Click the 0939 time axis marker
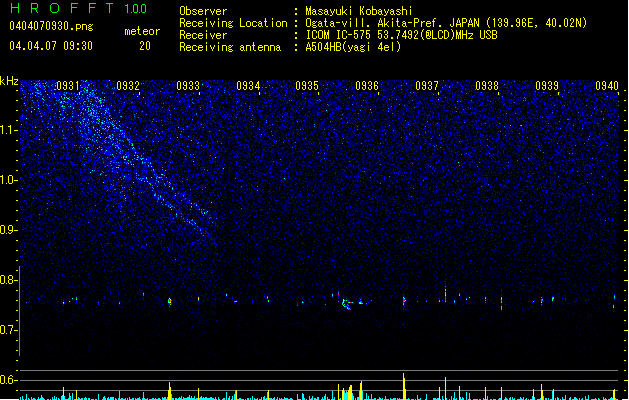 click(x=547, y=86)
